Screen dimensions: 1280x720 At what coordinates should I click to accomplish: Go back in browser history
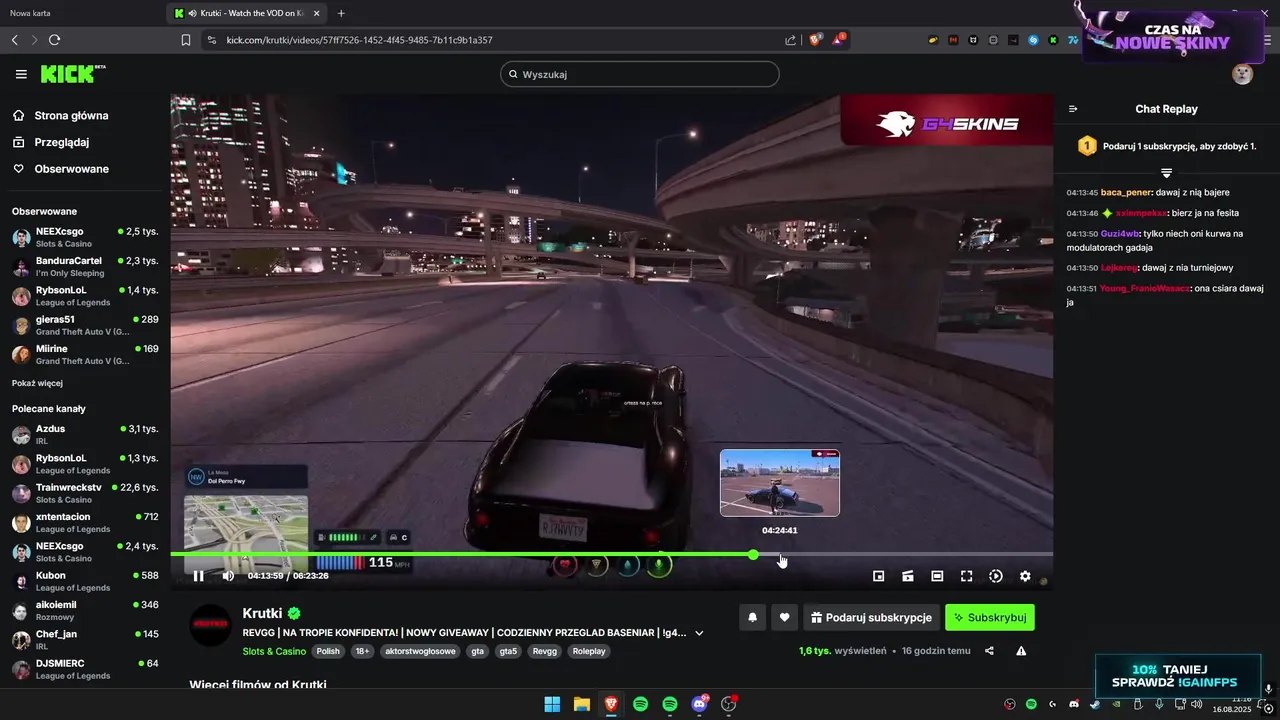click(14, 40)
